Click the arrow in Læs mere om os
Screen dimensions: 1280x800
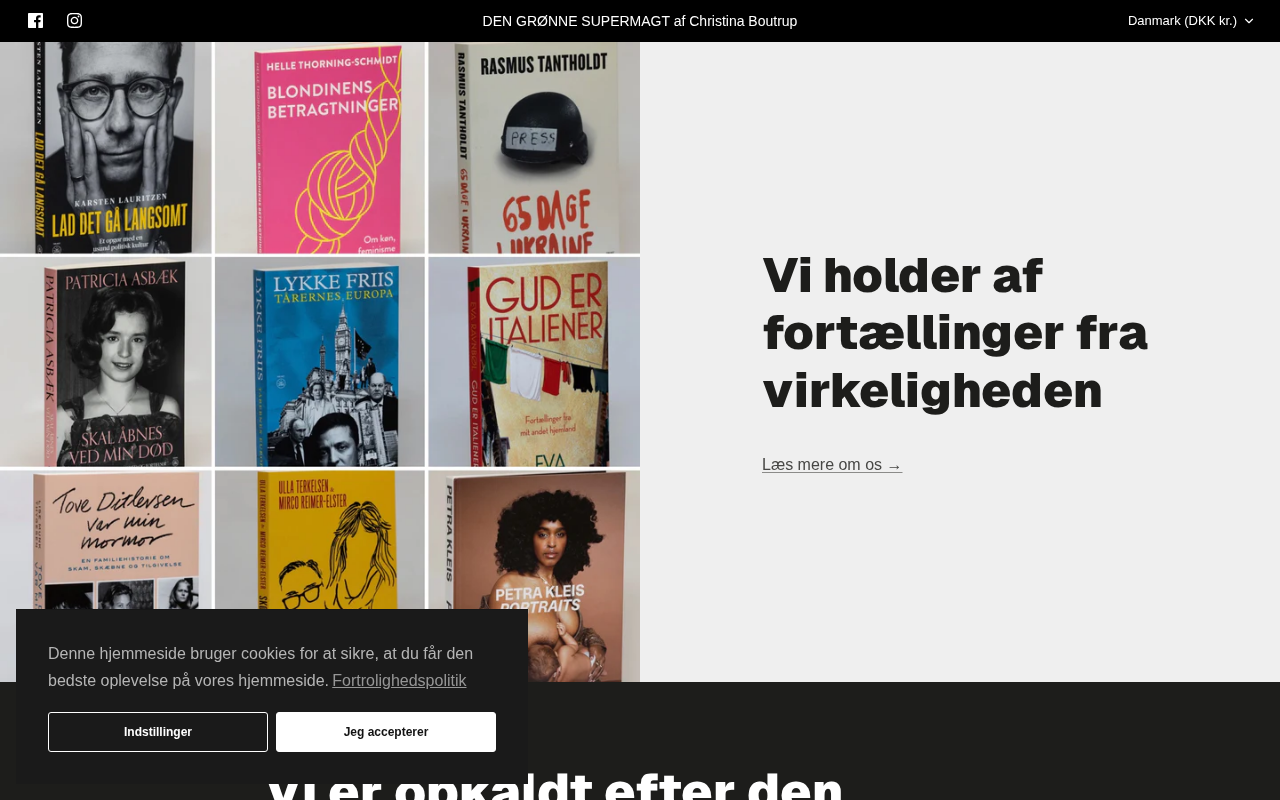tap(894, 466)
